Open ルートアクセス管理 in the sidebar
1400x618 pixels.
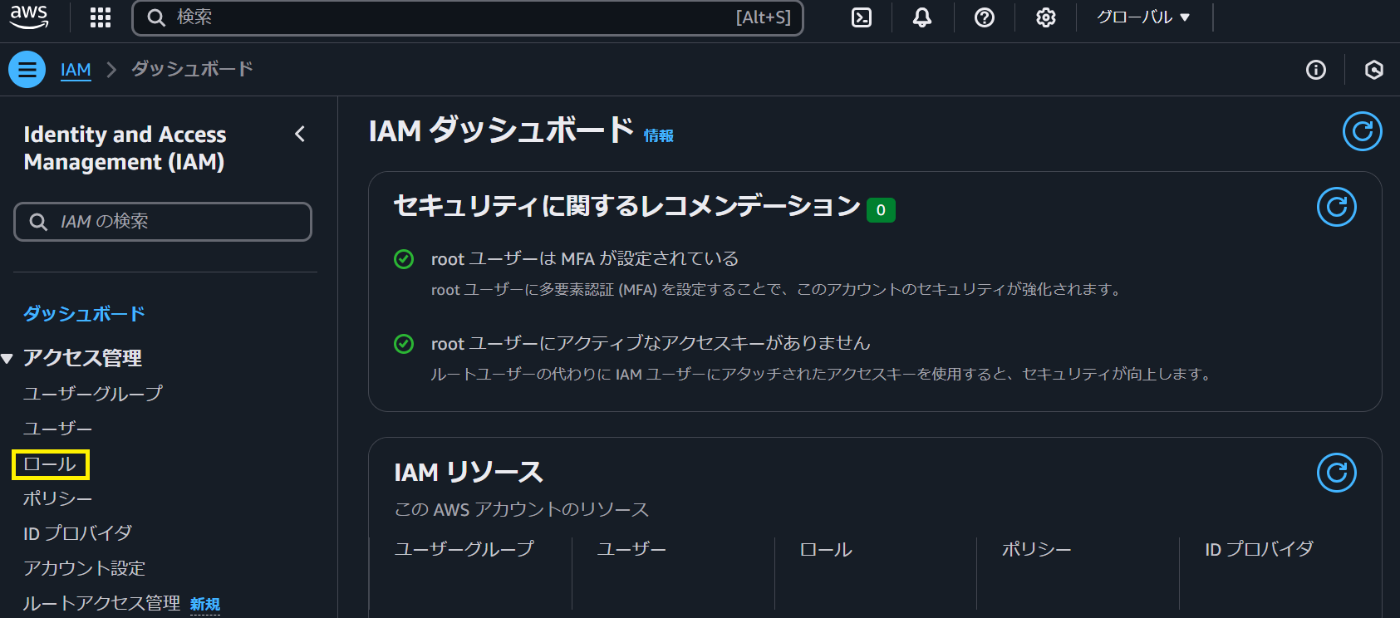[101, 603]
